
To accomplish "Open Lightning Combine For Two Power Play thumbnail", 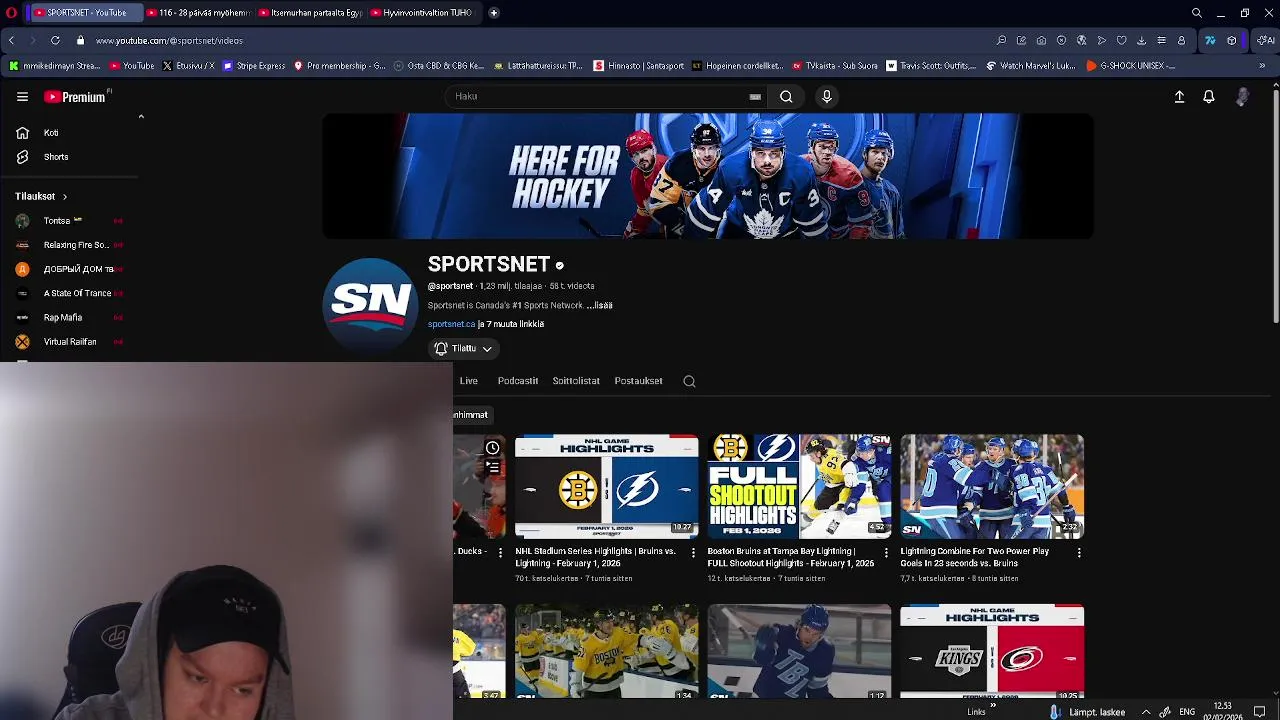I will (992, 486).
